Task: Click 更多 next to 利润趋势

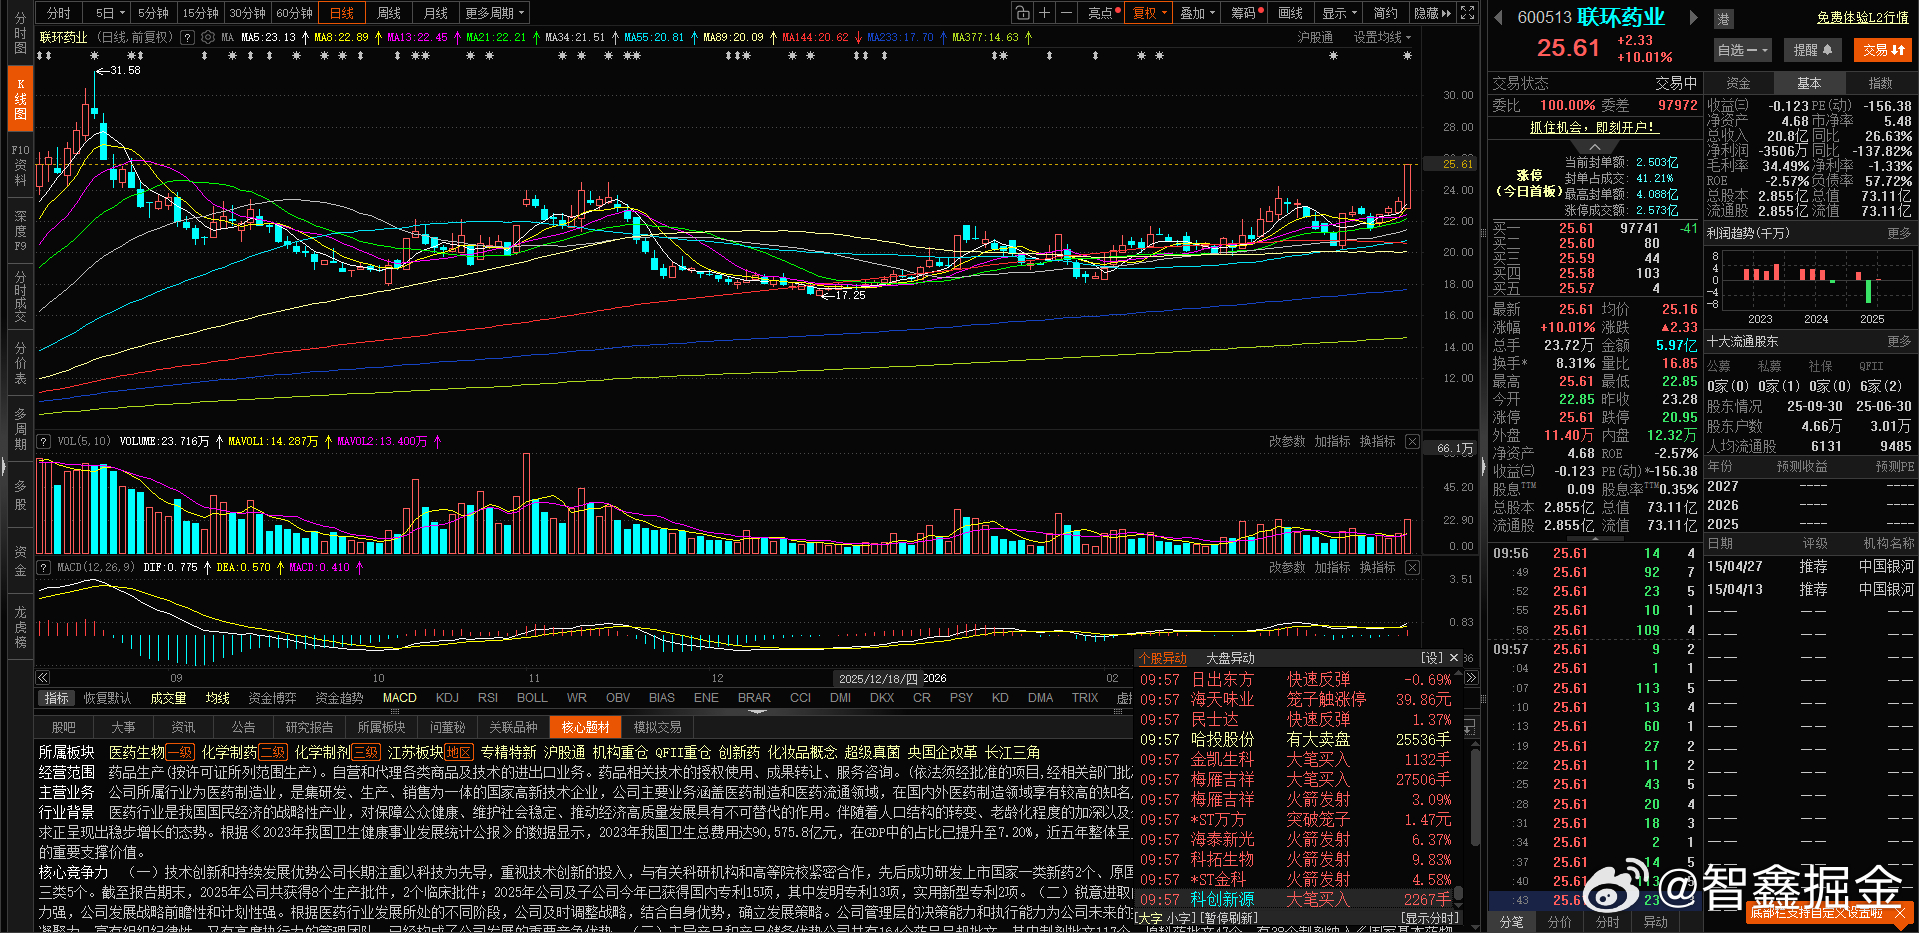Action: point(1899,233)
